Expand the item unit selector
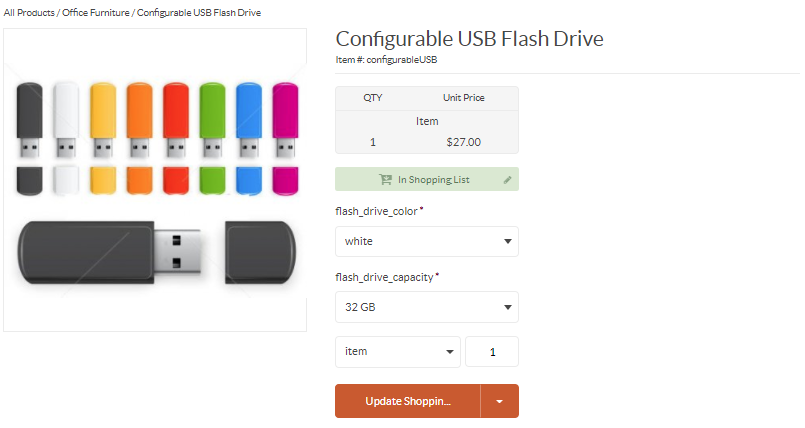This screenshot has height=428, width=805. coord(397,352)
